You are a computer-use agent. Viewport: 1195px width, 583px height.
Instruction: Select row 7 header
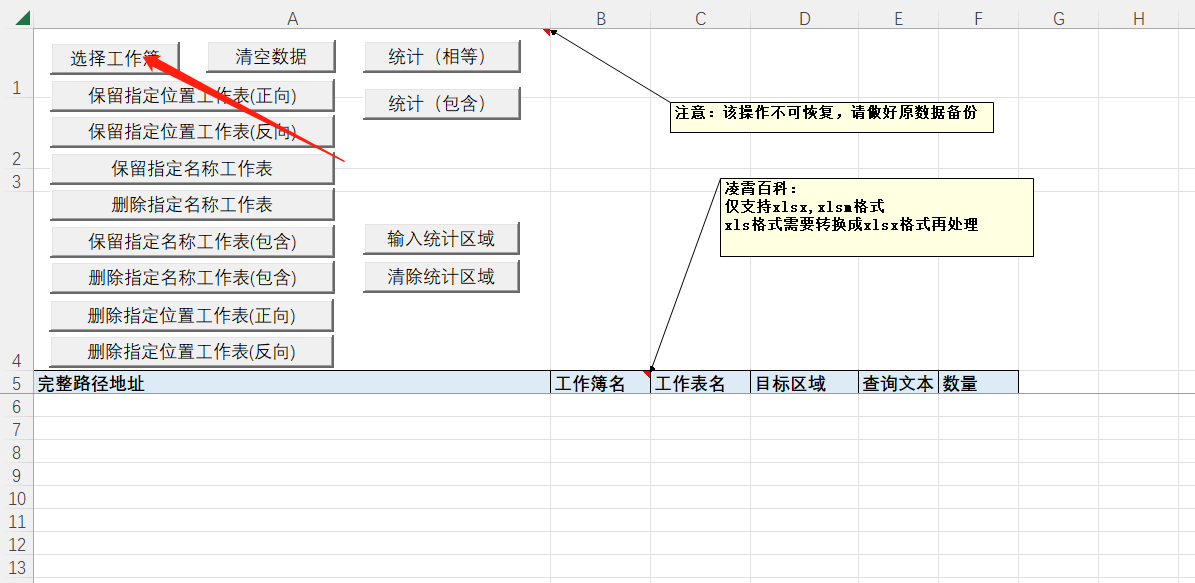tap(17, 429)
